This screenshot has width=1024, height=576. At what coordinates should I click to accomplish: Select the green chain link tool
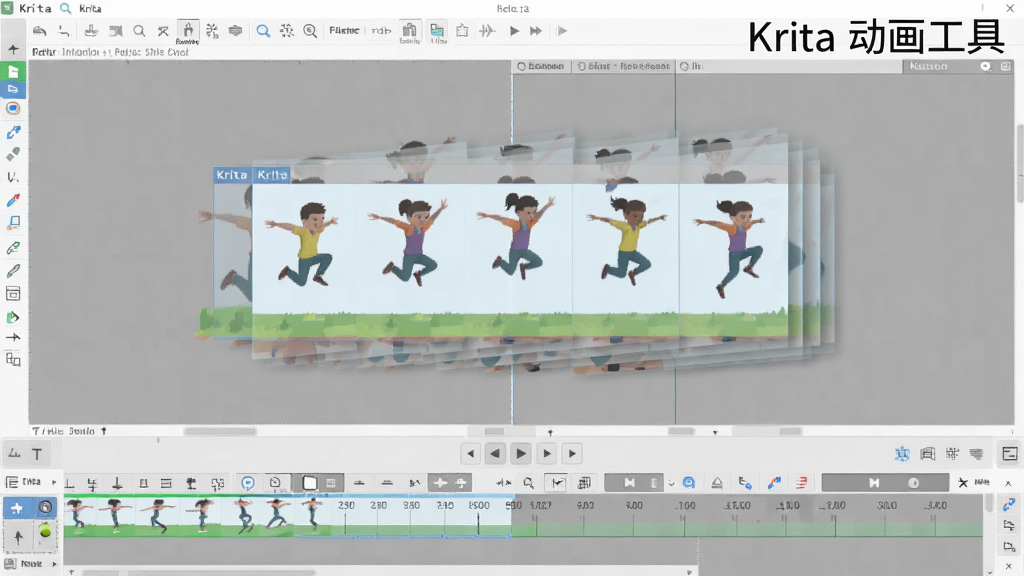(x=13, y=248)
